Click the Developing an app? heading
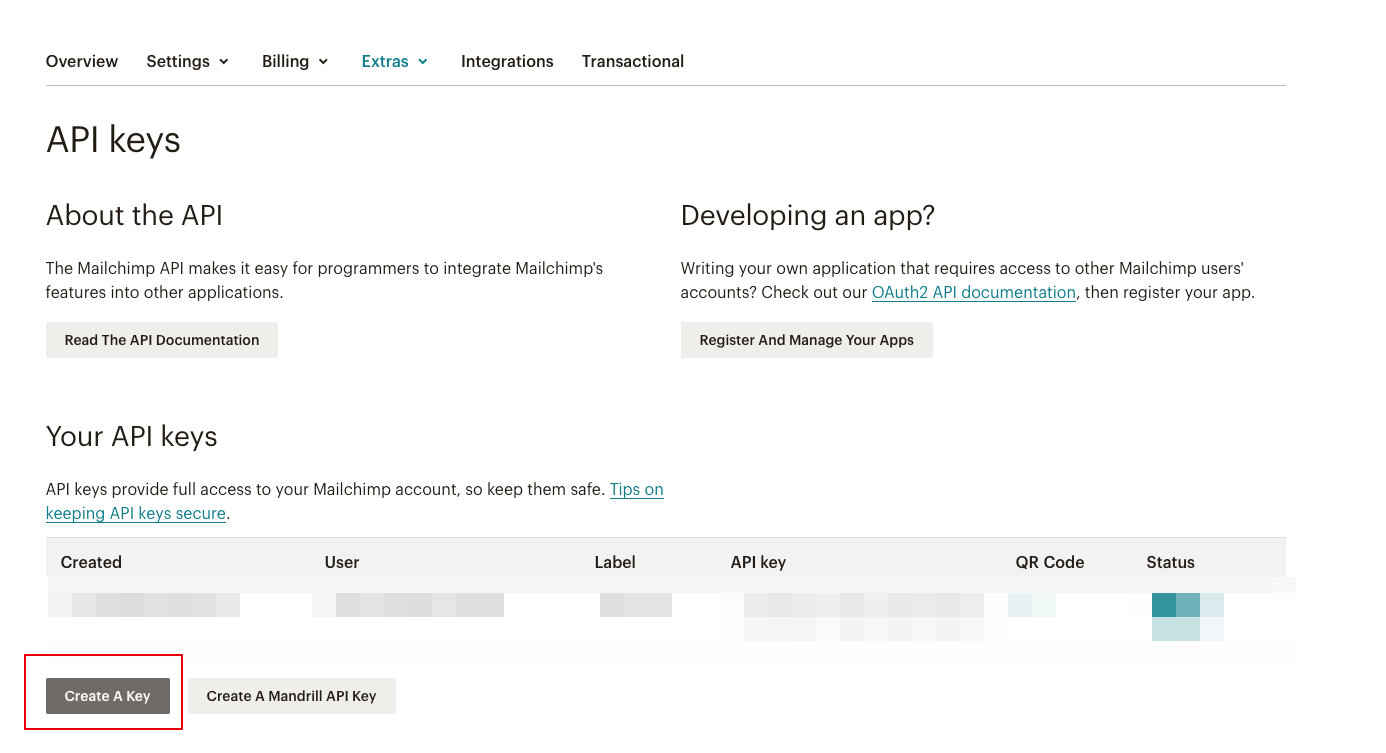 click(x=808, y=216)
